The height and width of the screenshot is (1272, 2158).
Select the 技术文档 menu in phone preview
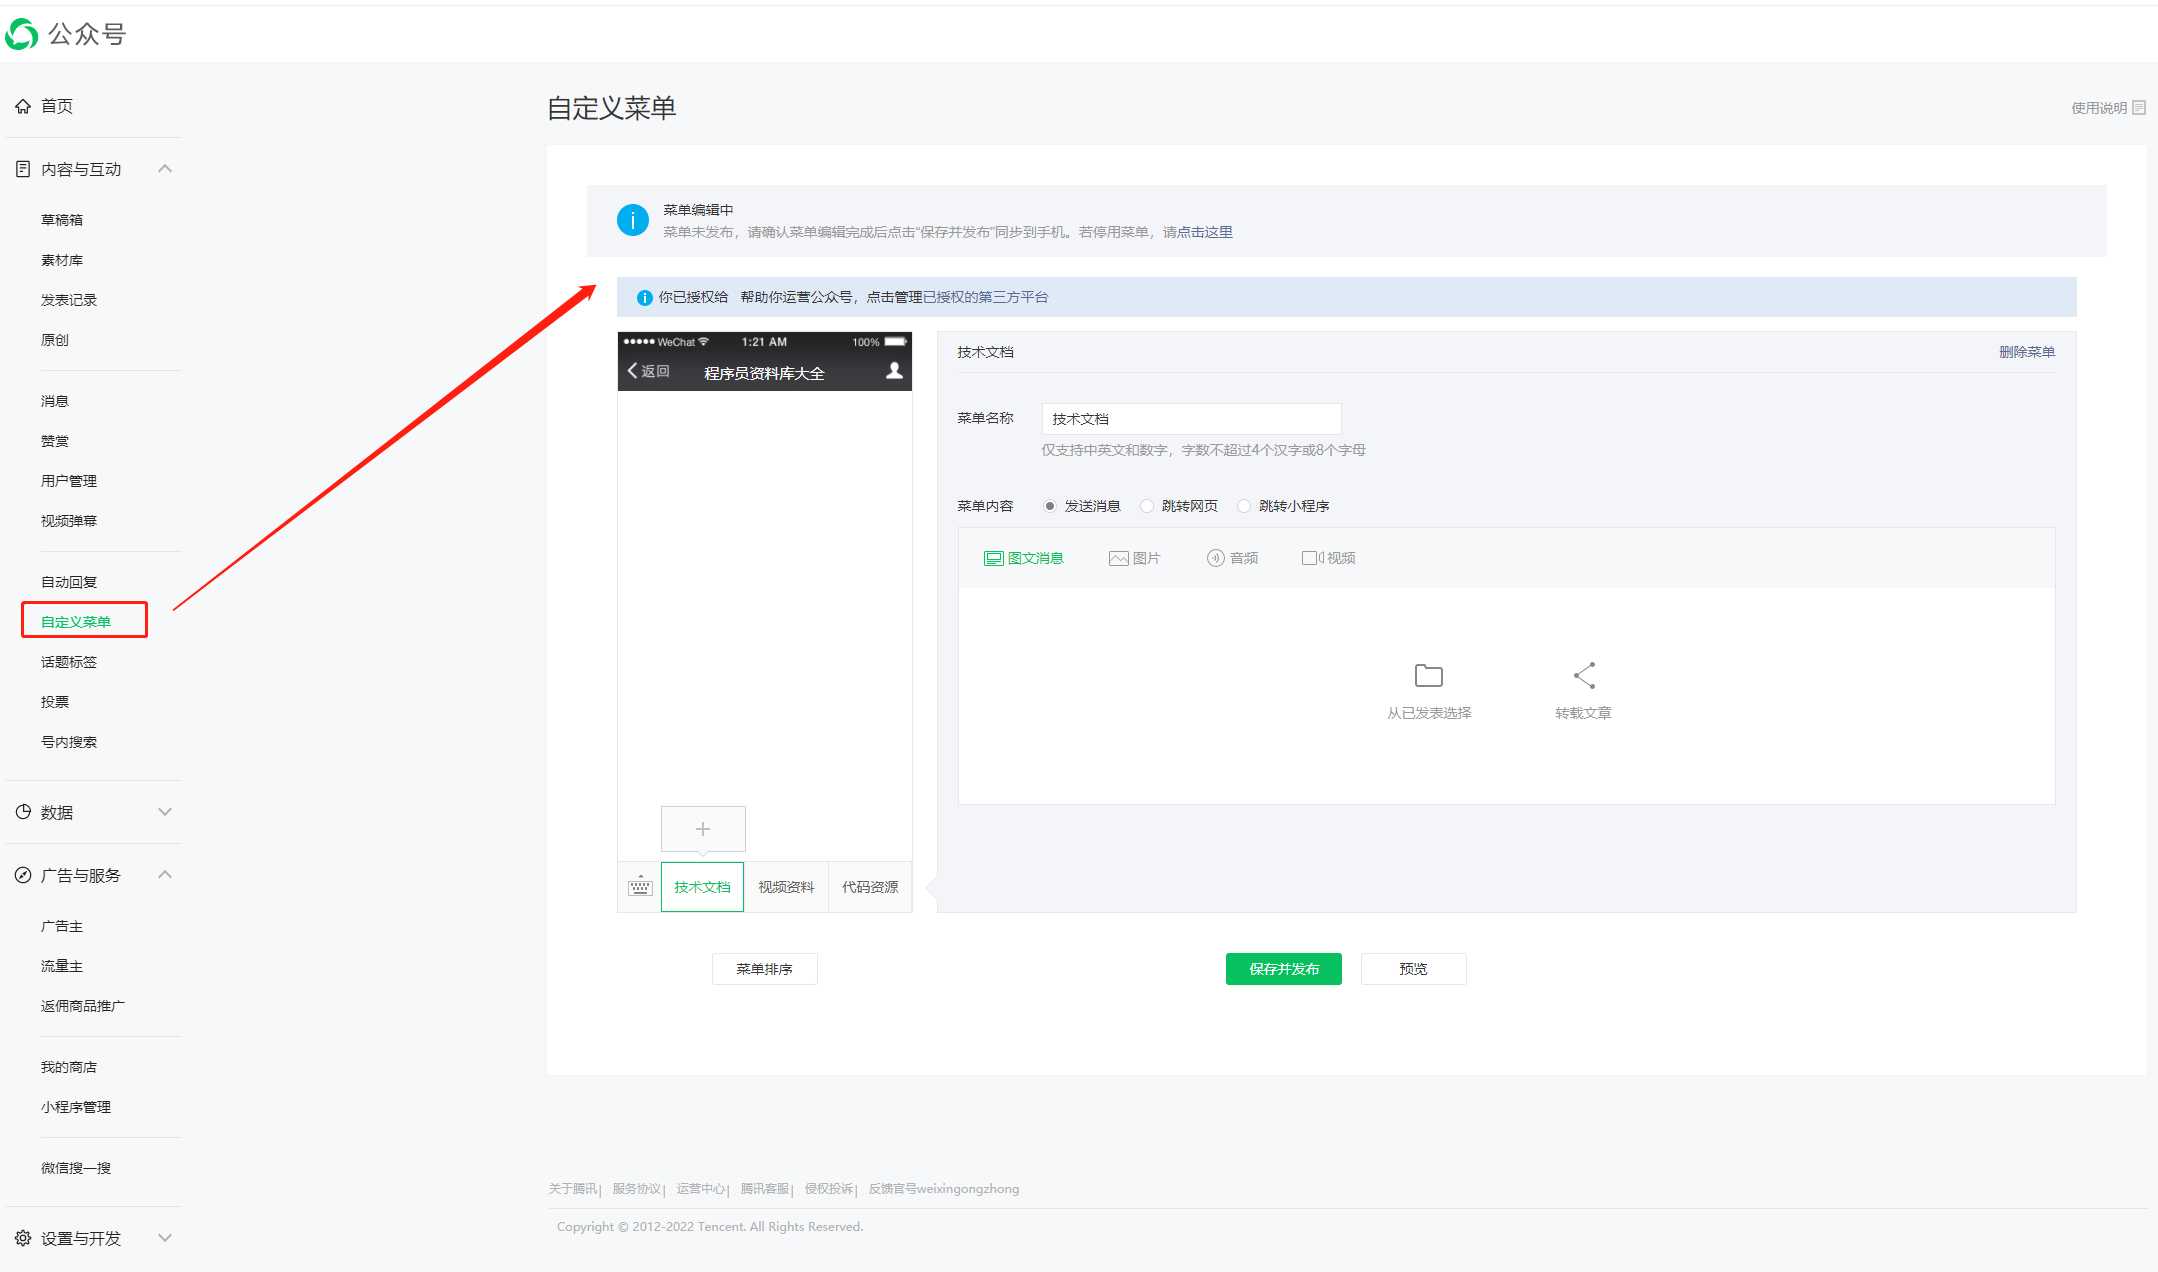[702, 887]
